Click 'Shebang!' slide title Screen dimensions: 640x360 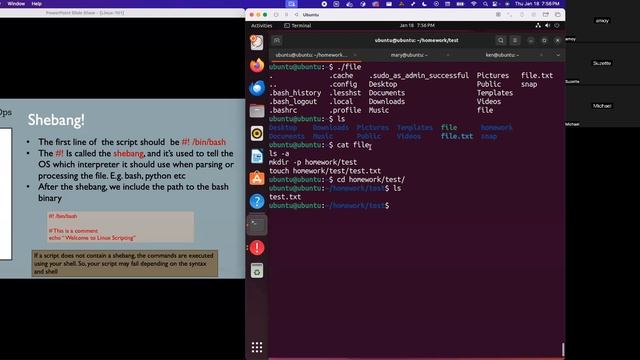pyautogui.click(x=56, y=120)
